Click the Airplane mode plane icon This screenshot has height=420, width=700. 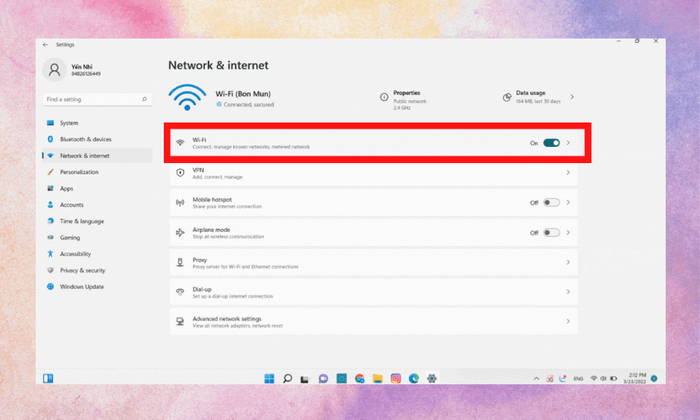pos(180,233)
